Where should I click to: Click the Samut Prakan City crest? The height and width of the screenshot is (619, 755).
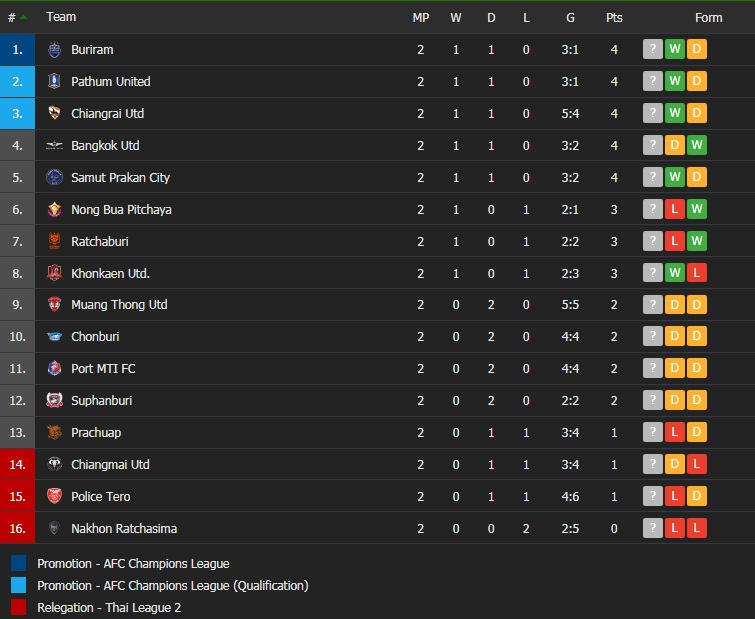tap(54, 177)
